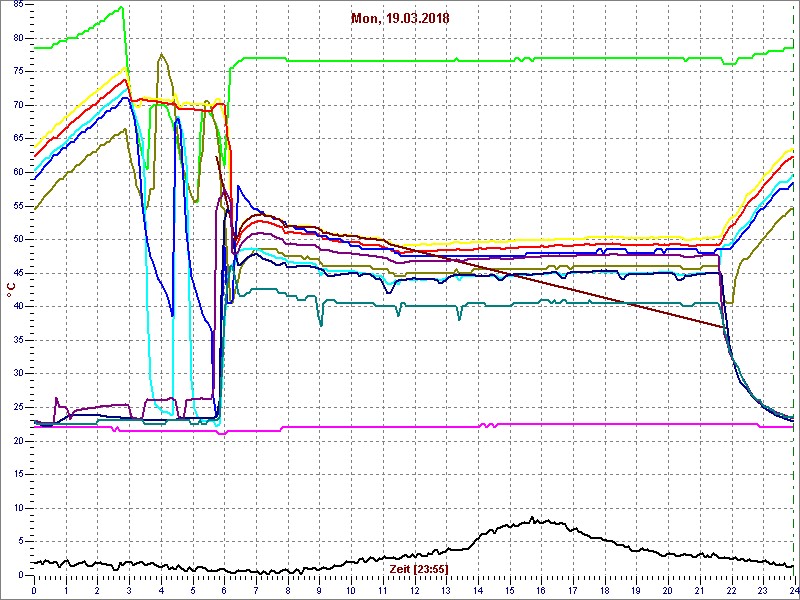Click hour 22 on the time axis
The width and height of the screenshot is (800, 600).
click(x=731, y=590)
